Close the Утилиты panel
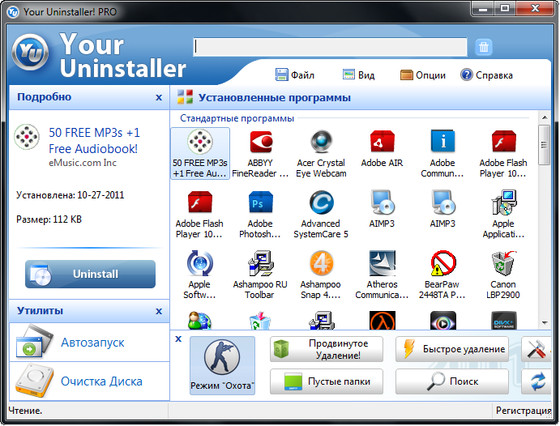The width and height of the screenshot is (560, 426). [x=159, y=311]
